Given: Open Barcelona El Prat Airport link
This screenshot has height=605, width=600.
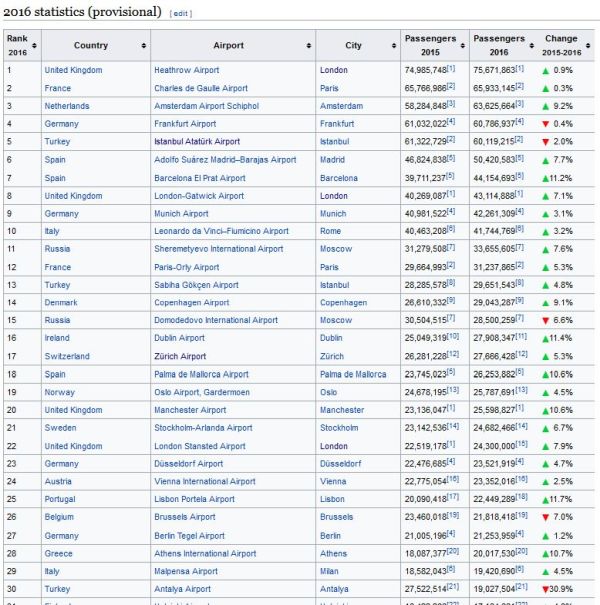Looking at the screenshot, I should point(199,178).
